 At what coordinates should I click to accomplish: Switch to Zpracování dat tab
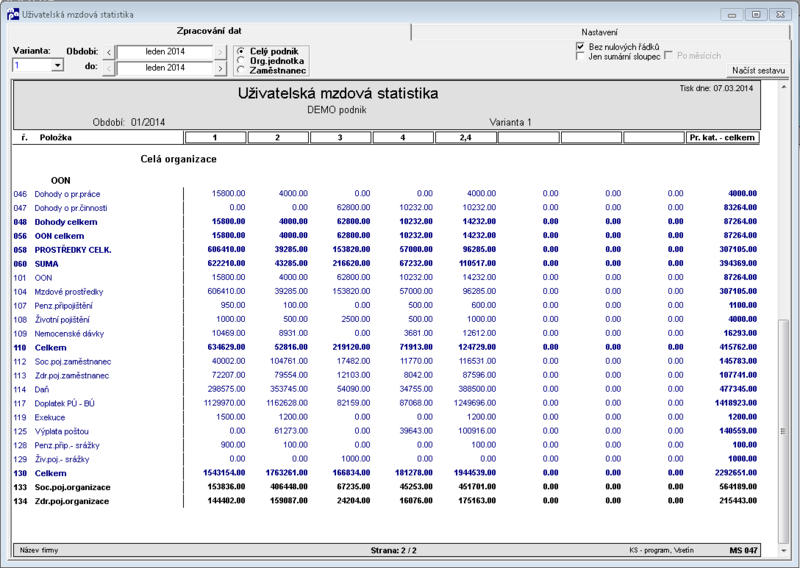pyautogui.click(x=209, y=31)
